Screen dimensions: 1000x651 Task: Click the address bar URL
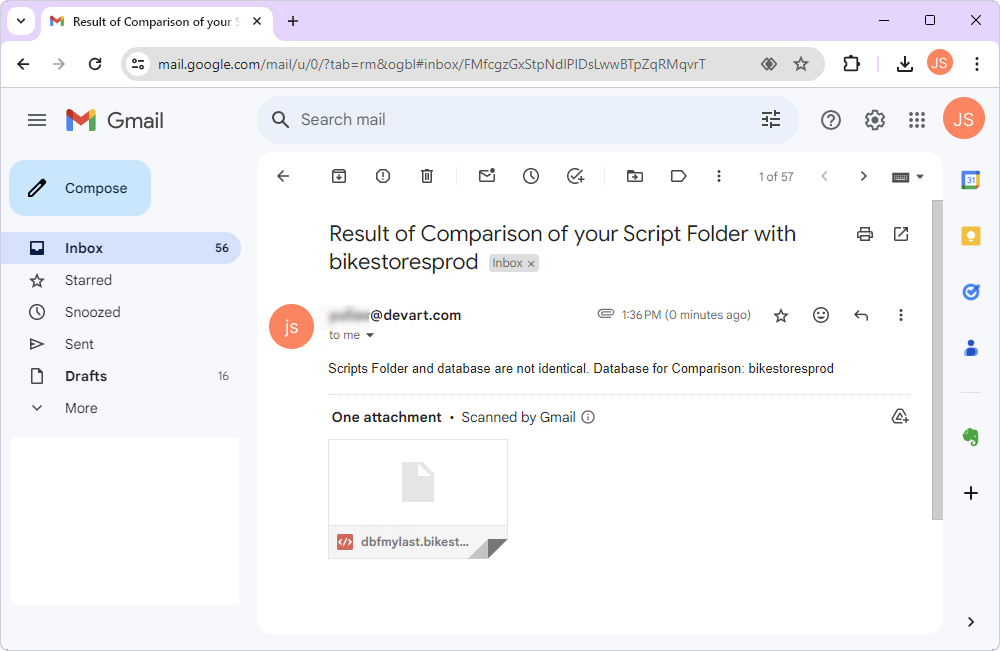coord(432,64)
